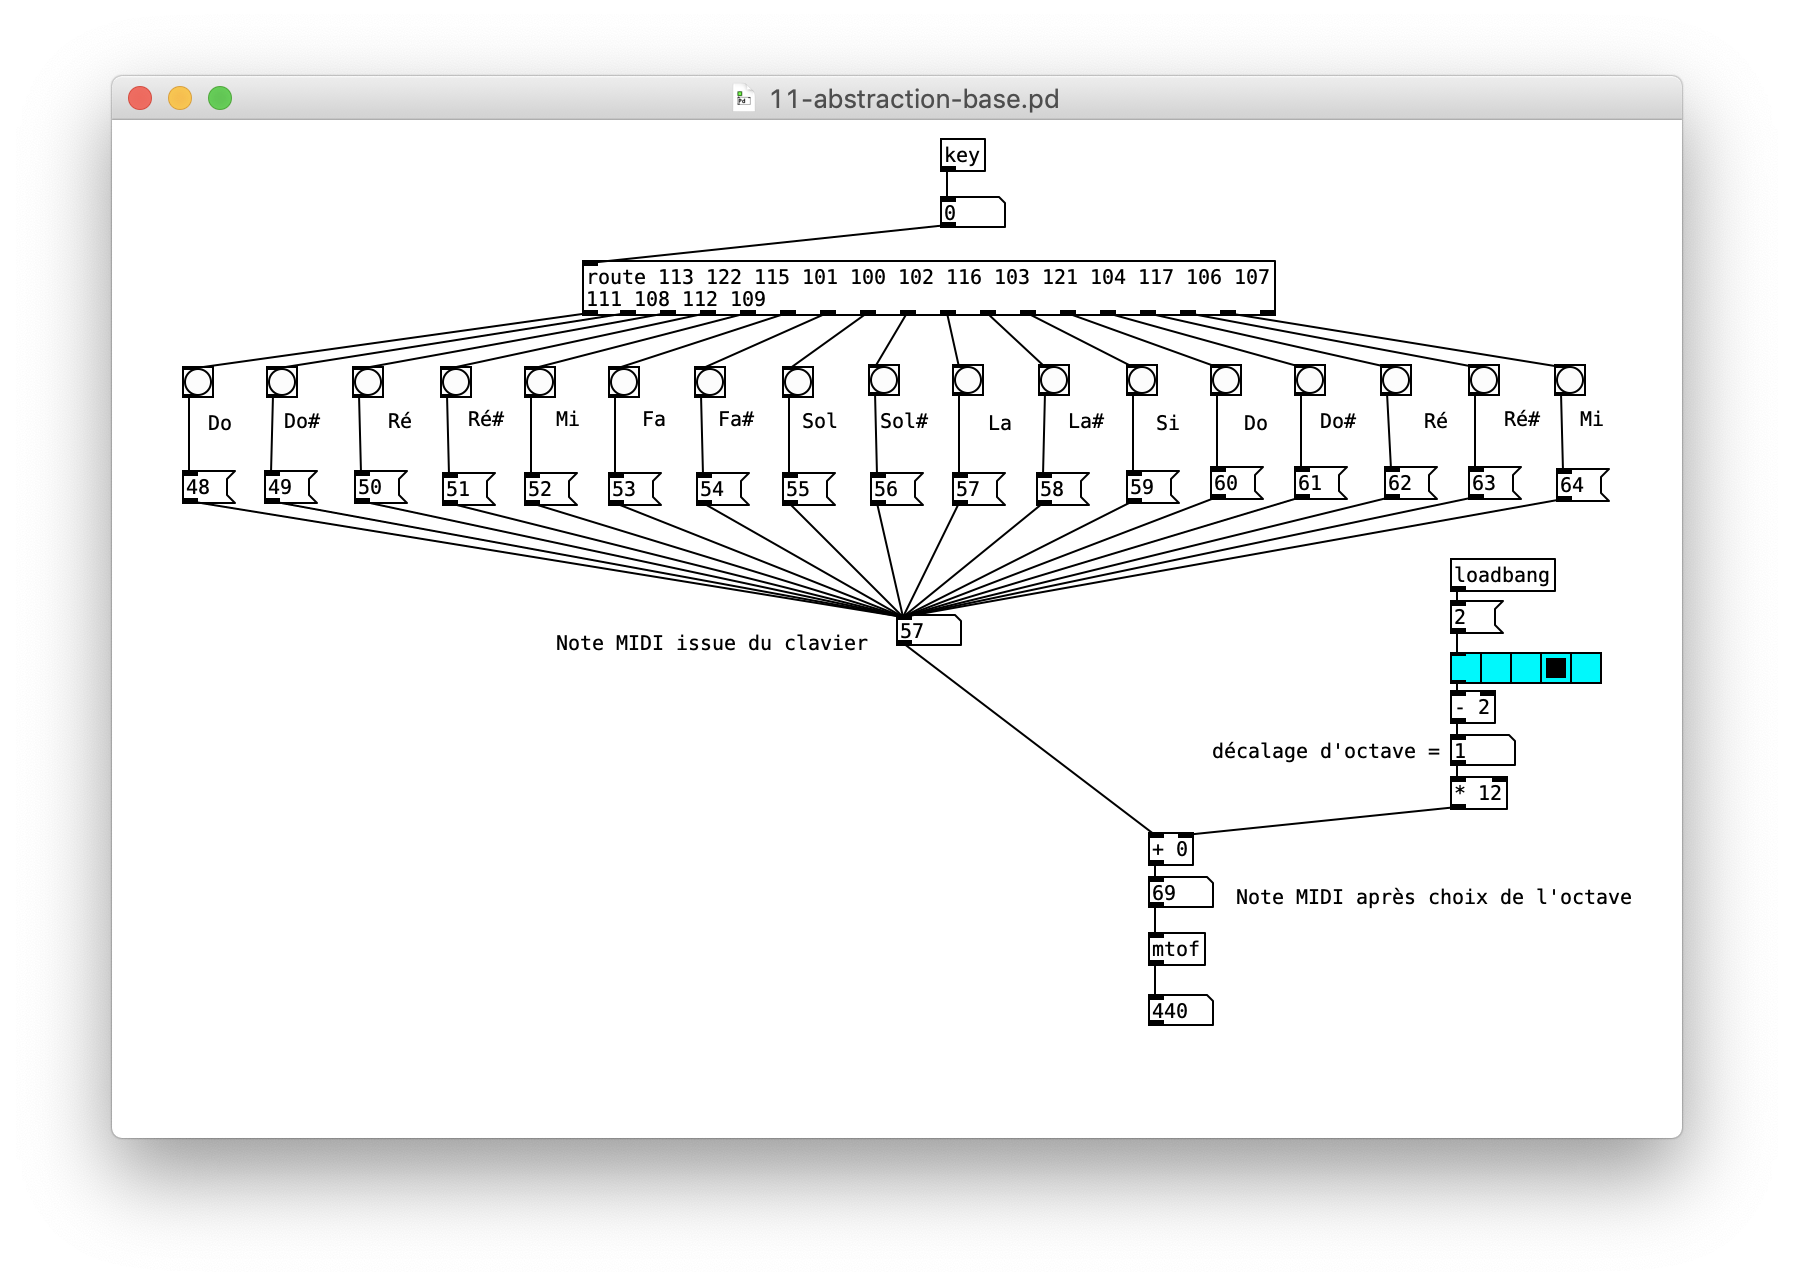Image resolution: width=1794 pixels, height=1286 pixels.
Task: Click message box 55
Action: (809, 489)
